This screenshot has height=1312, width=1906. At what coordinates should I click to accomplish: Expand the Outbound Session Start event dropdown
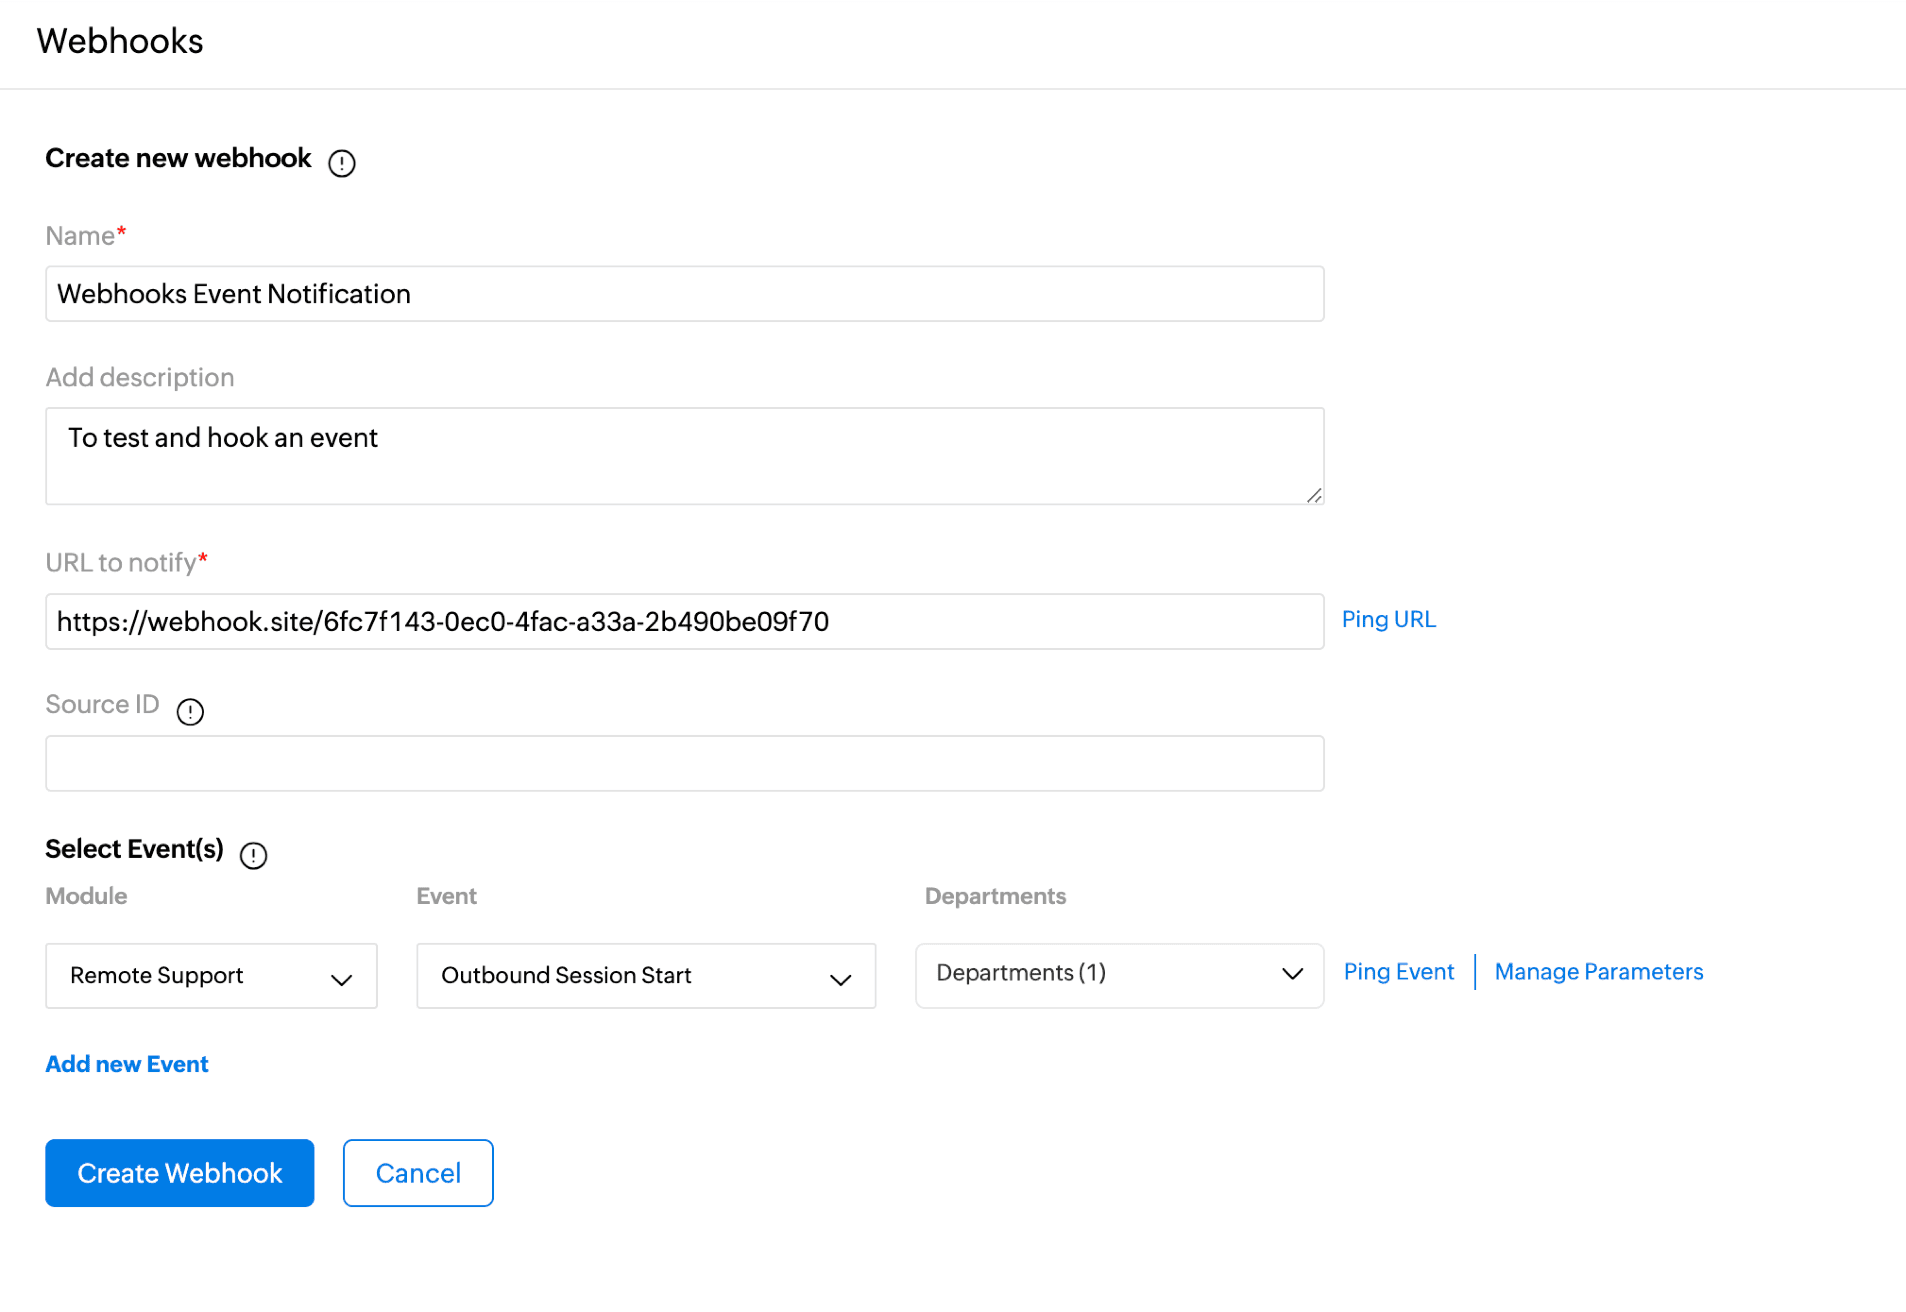point(646,976)
